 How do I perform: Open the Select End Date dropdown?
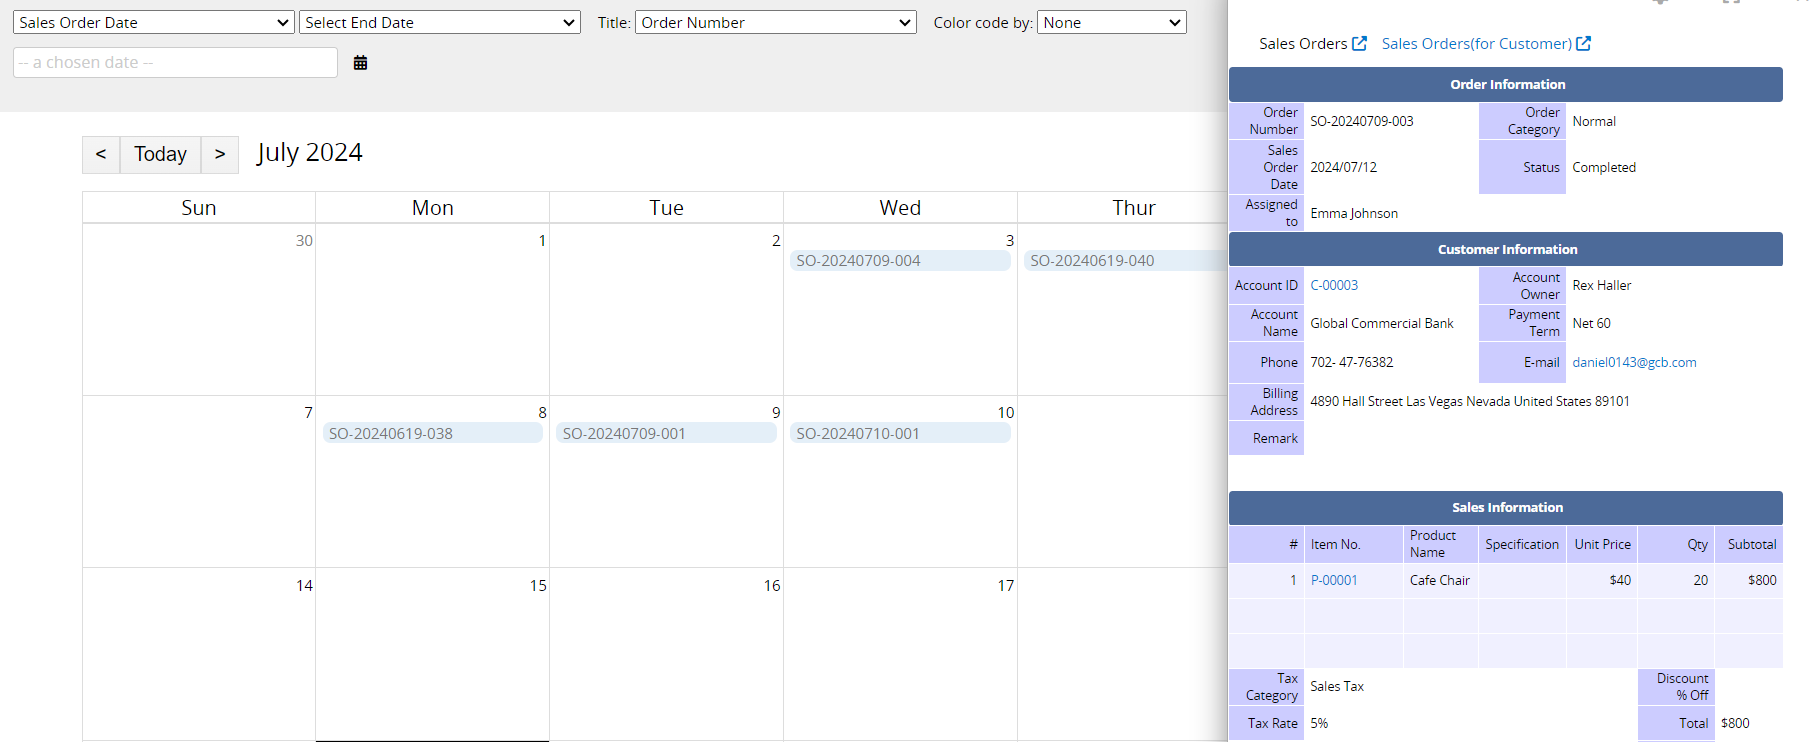click(440, 22)
